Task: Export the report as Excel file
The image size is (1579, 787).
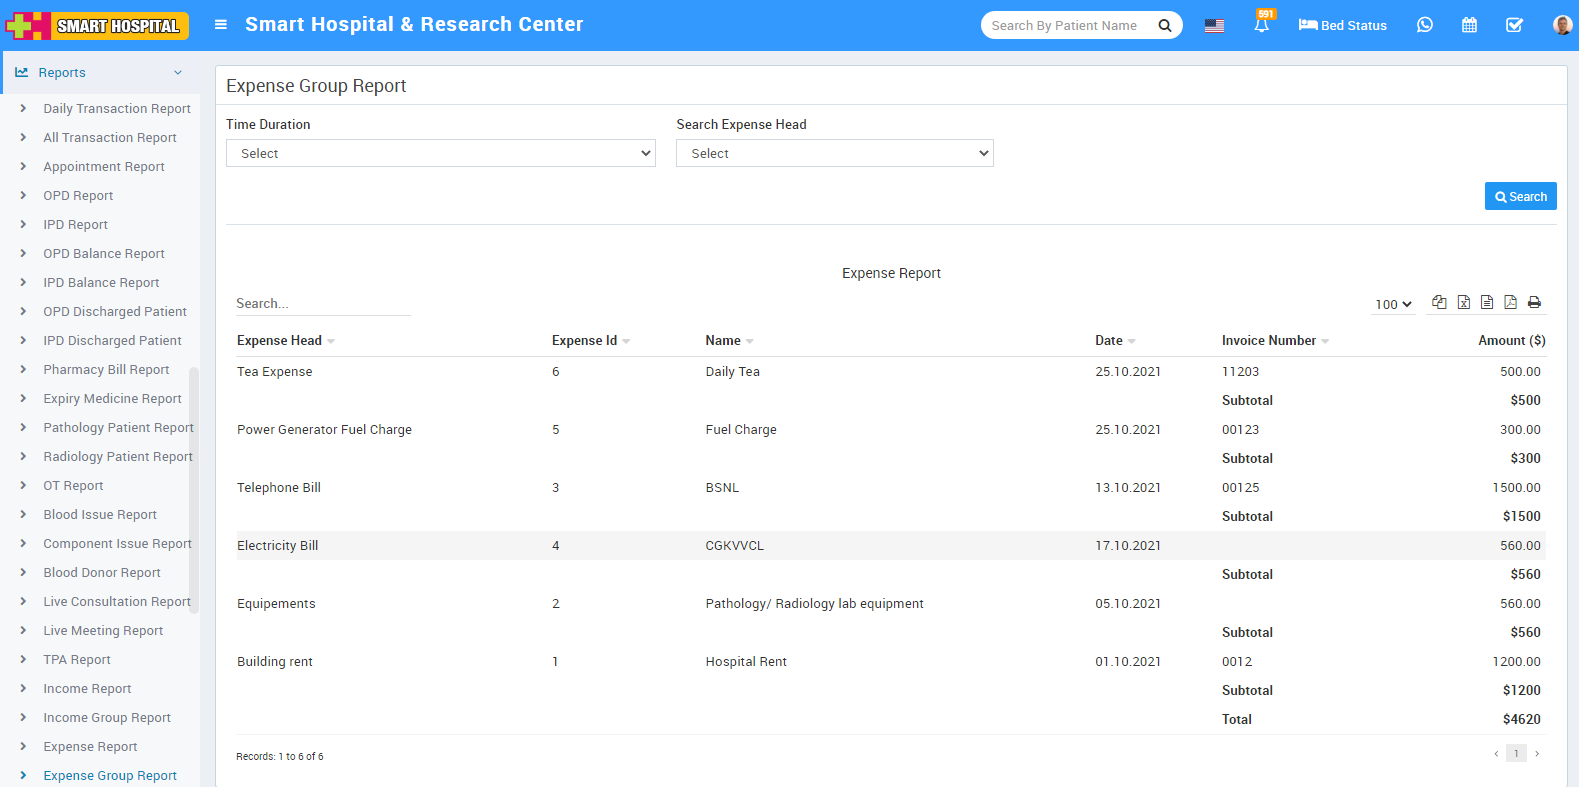Action: [x=1463, y=302]
